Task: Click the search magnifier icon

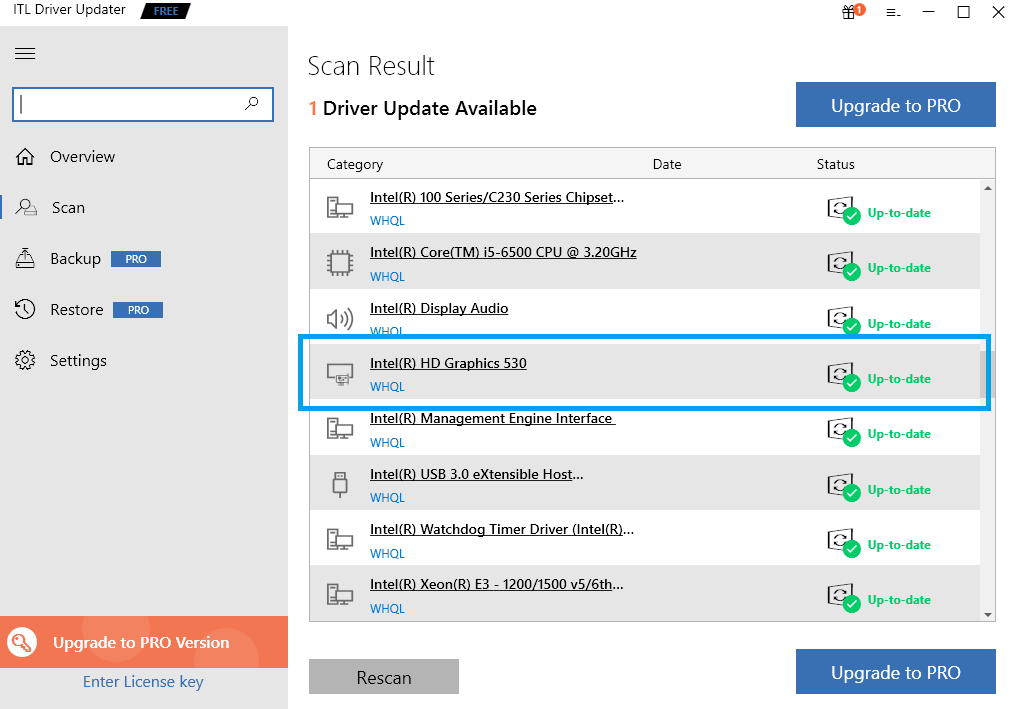Action: [251, 103]
